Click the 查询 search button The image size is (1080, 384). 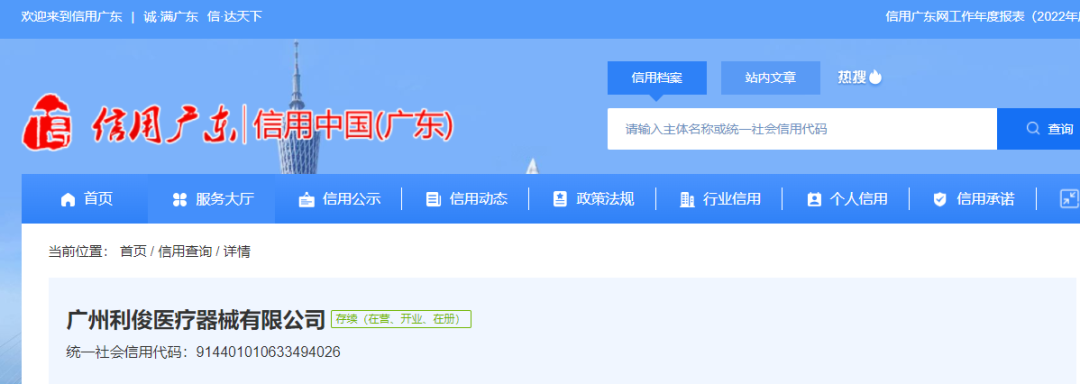1039,129
